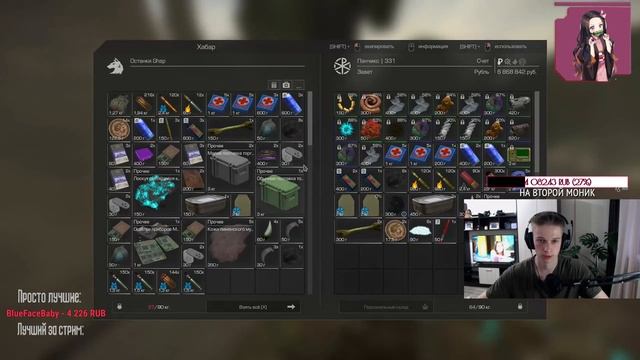Image resolution: width=640 pixels, height=360 pixels.
Task: Select the white fang item marked 4x
Action: click(x=268, y=231)
